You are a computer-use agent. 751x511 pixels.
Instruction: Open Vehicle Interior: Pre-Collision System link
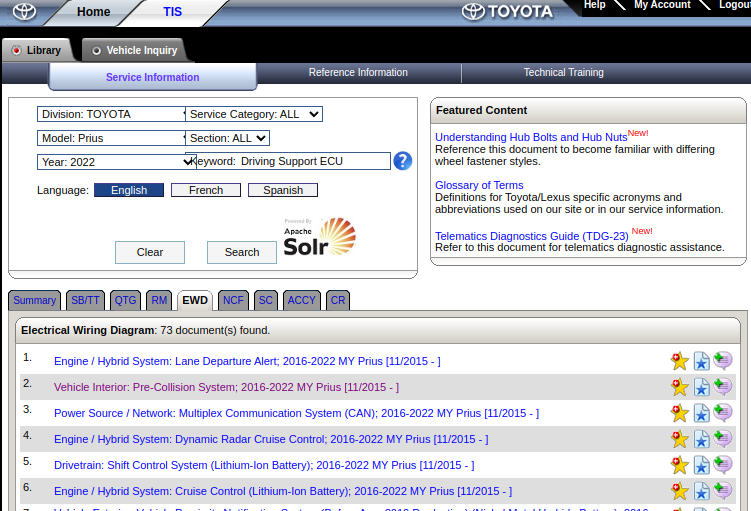point(226,387)
